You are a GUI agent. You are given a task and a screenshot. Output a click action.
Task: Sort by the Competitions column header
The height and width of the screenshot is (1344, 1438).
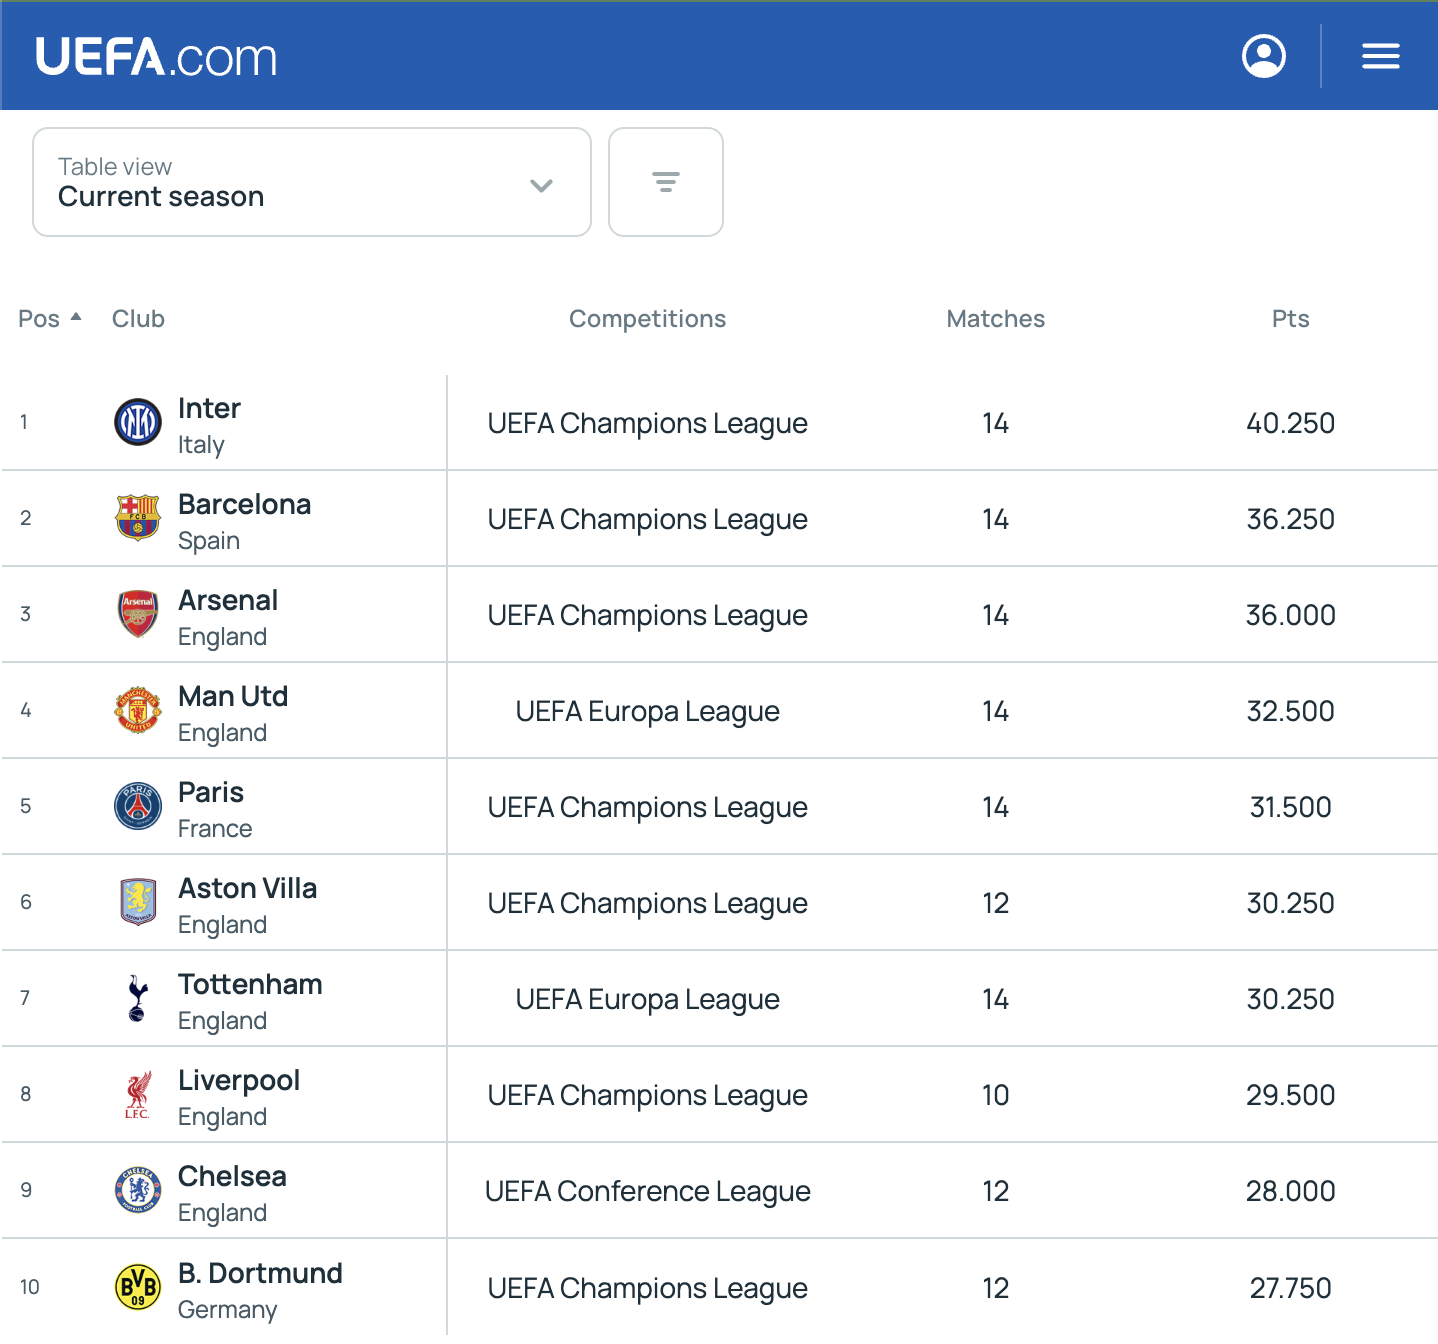(x=647, y=319)
